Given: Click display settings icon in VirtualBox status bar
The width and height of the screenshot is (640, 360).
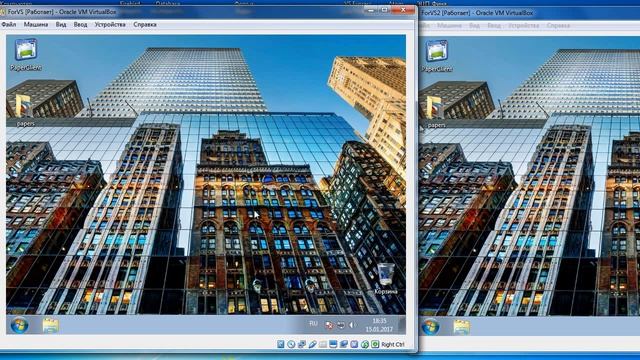Looking at the screenshot, I should coord(333,344).
